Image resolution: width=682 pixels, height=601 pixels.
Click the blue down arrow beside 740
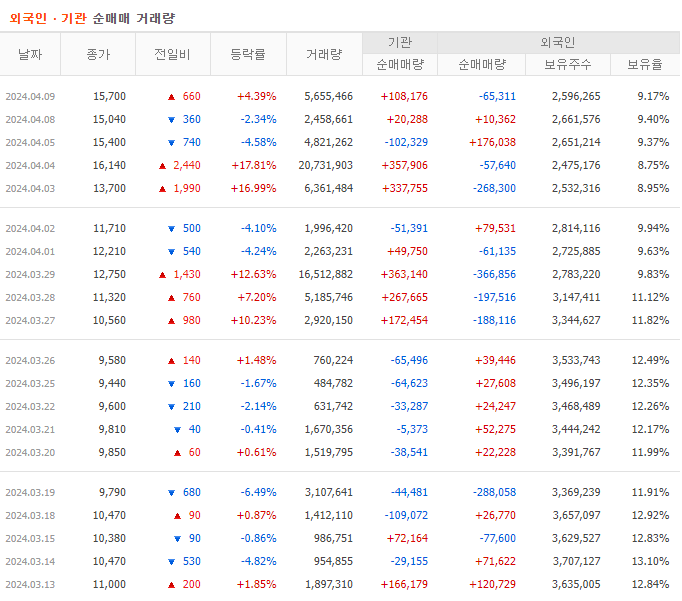click(171, 143)
